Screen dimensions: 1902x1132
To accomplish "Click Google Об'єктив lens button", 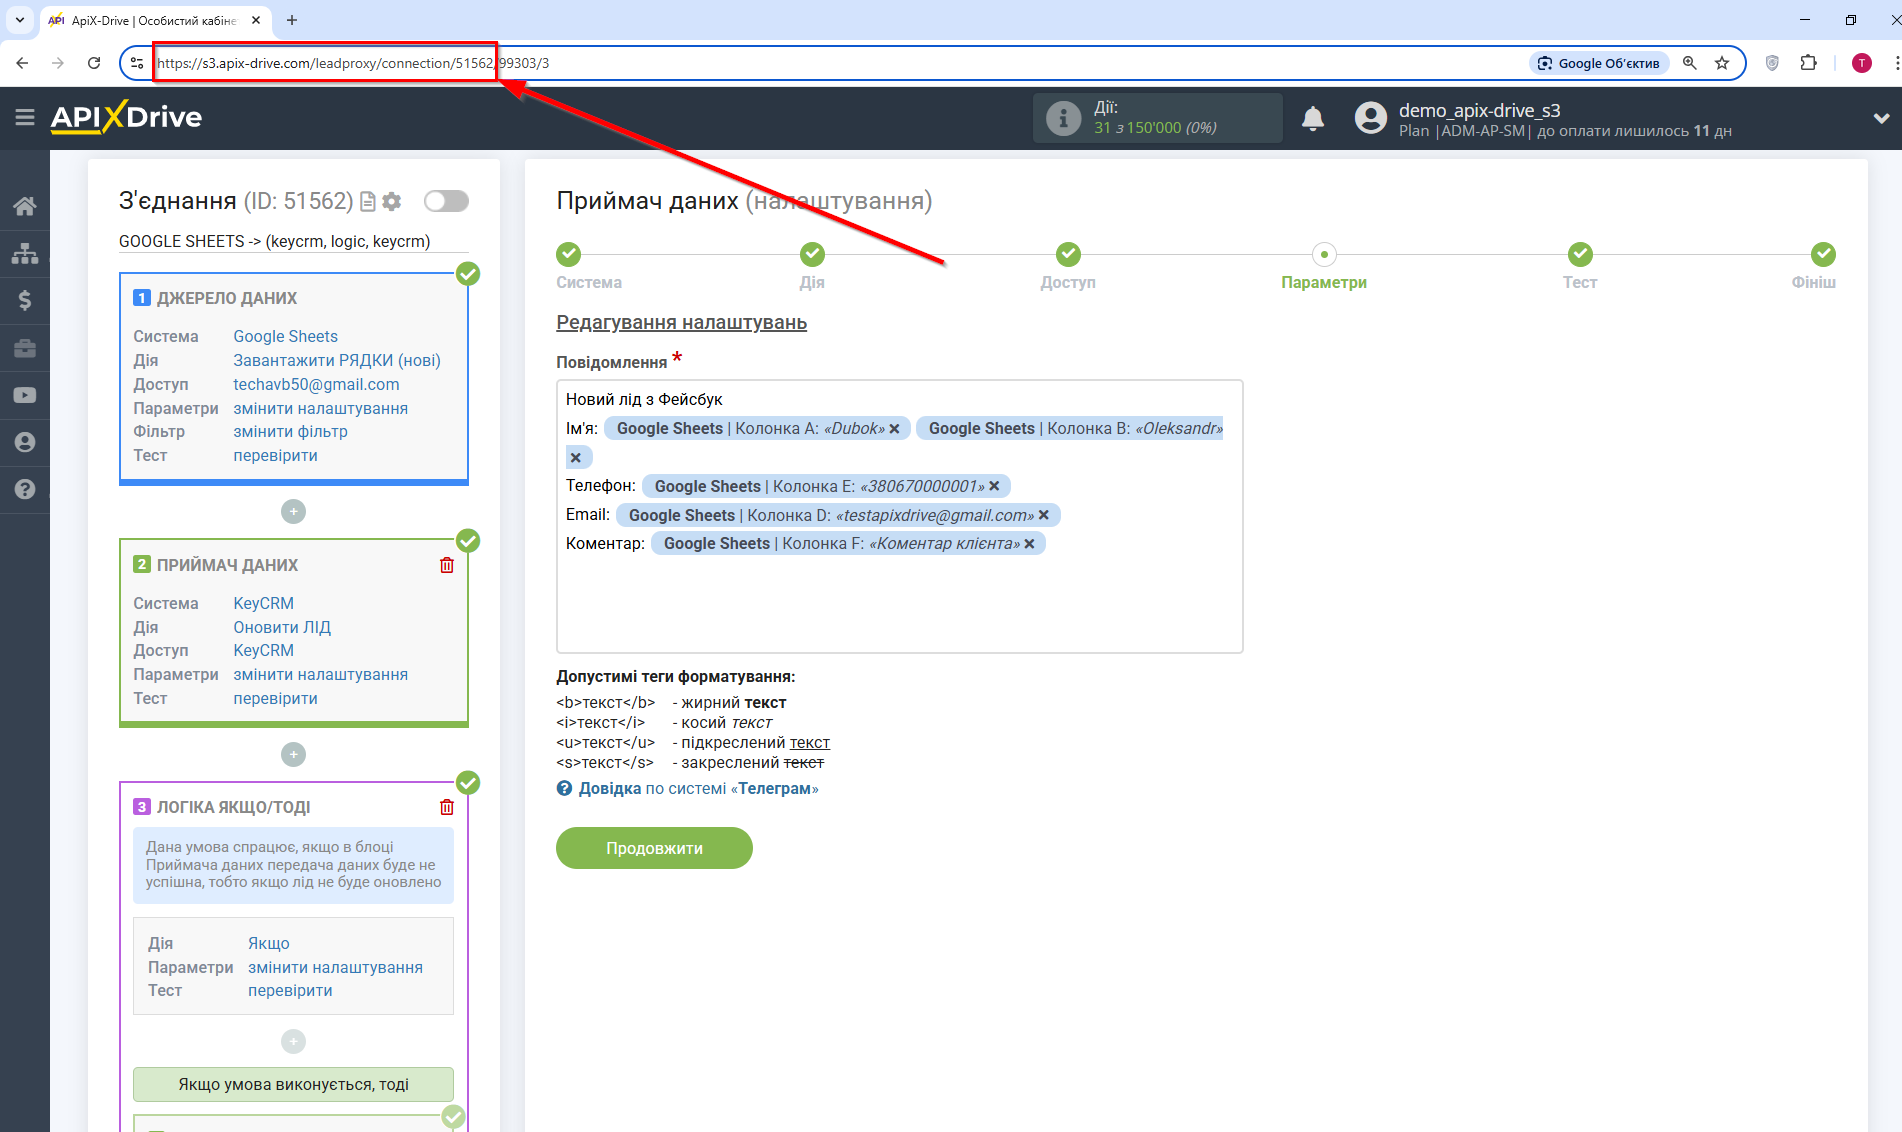I will [1598, 63].
